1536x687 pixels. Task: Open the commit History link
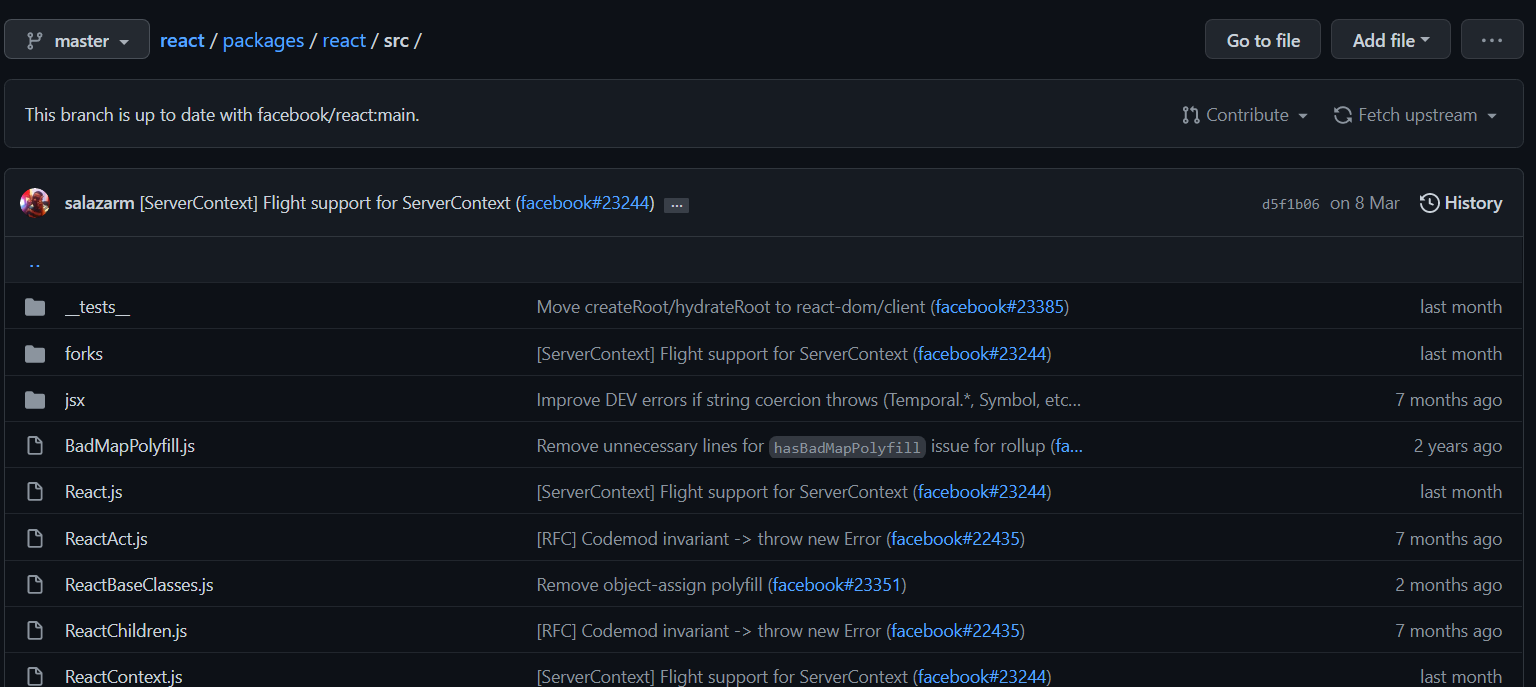[x=1461, y=203]
